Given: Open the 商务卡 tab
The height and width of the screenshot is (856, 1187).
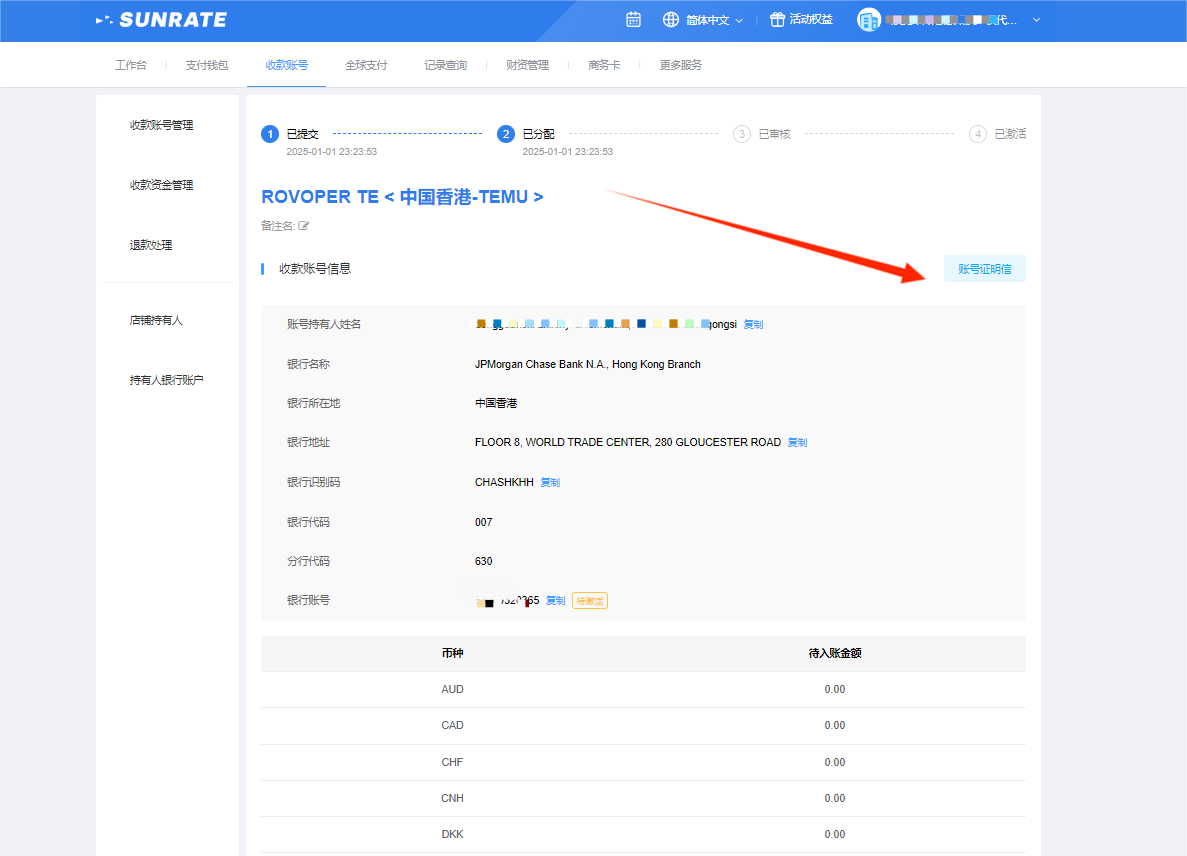Looking at the screenshot, I should click(x=604, y=65).
